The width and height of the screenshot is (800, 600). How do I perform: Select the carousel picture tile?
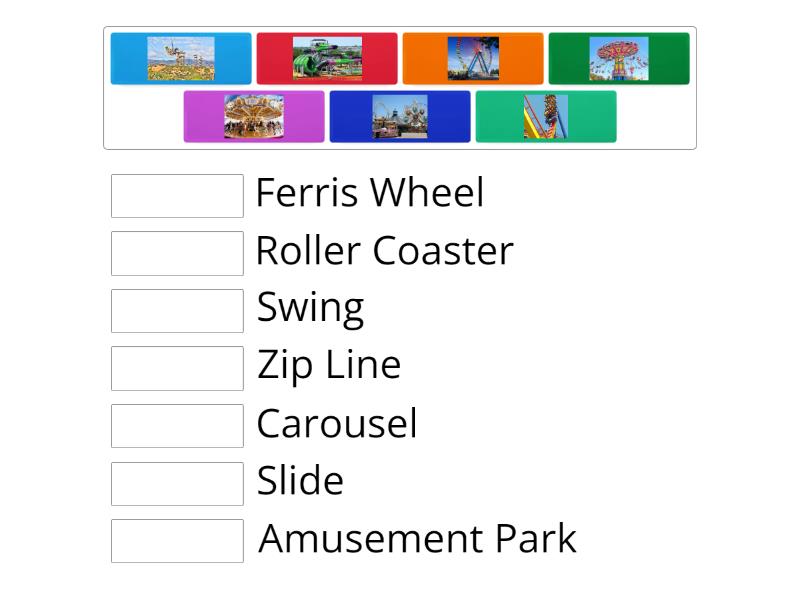254,115
